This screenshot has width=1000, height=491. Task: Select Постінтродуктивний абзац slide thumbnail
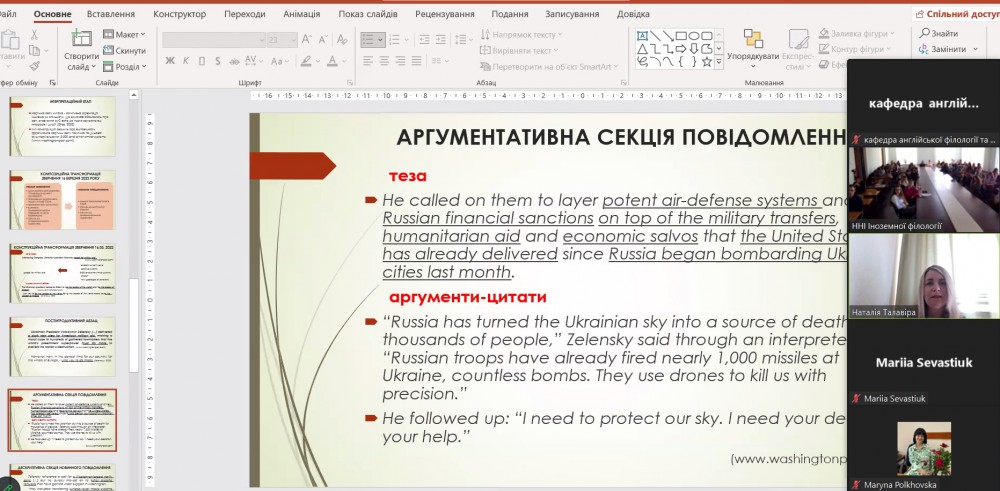[62, 346]
